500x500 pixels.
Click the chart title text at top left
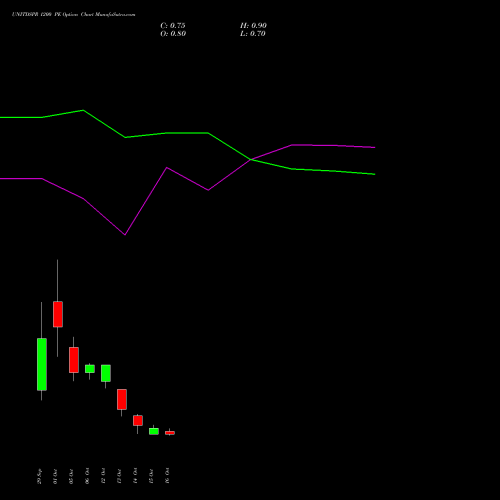(74, 15)
